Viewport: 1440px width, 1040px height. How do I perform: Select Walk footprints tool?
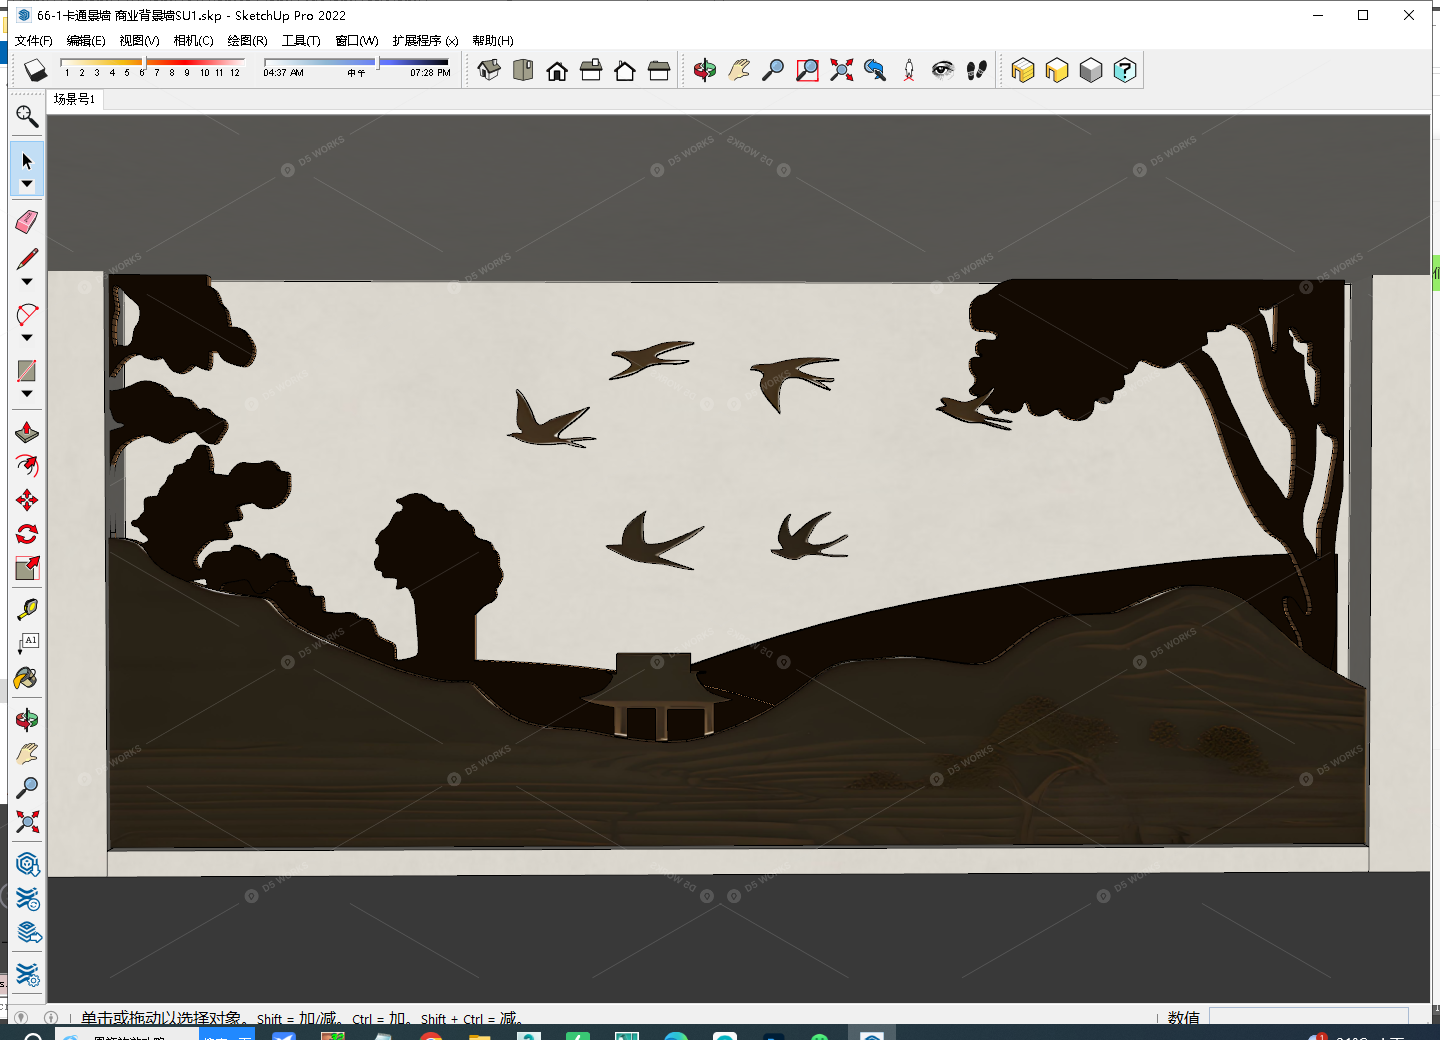pyautogui.click(x=977, y=70)
